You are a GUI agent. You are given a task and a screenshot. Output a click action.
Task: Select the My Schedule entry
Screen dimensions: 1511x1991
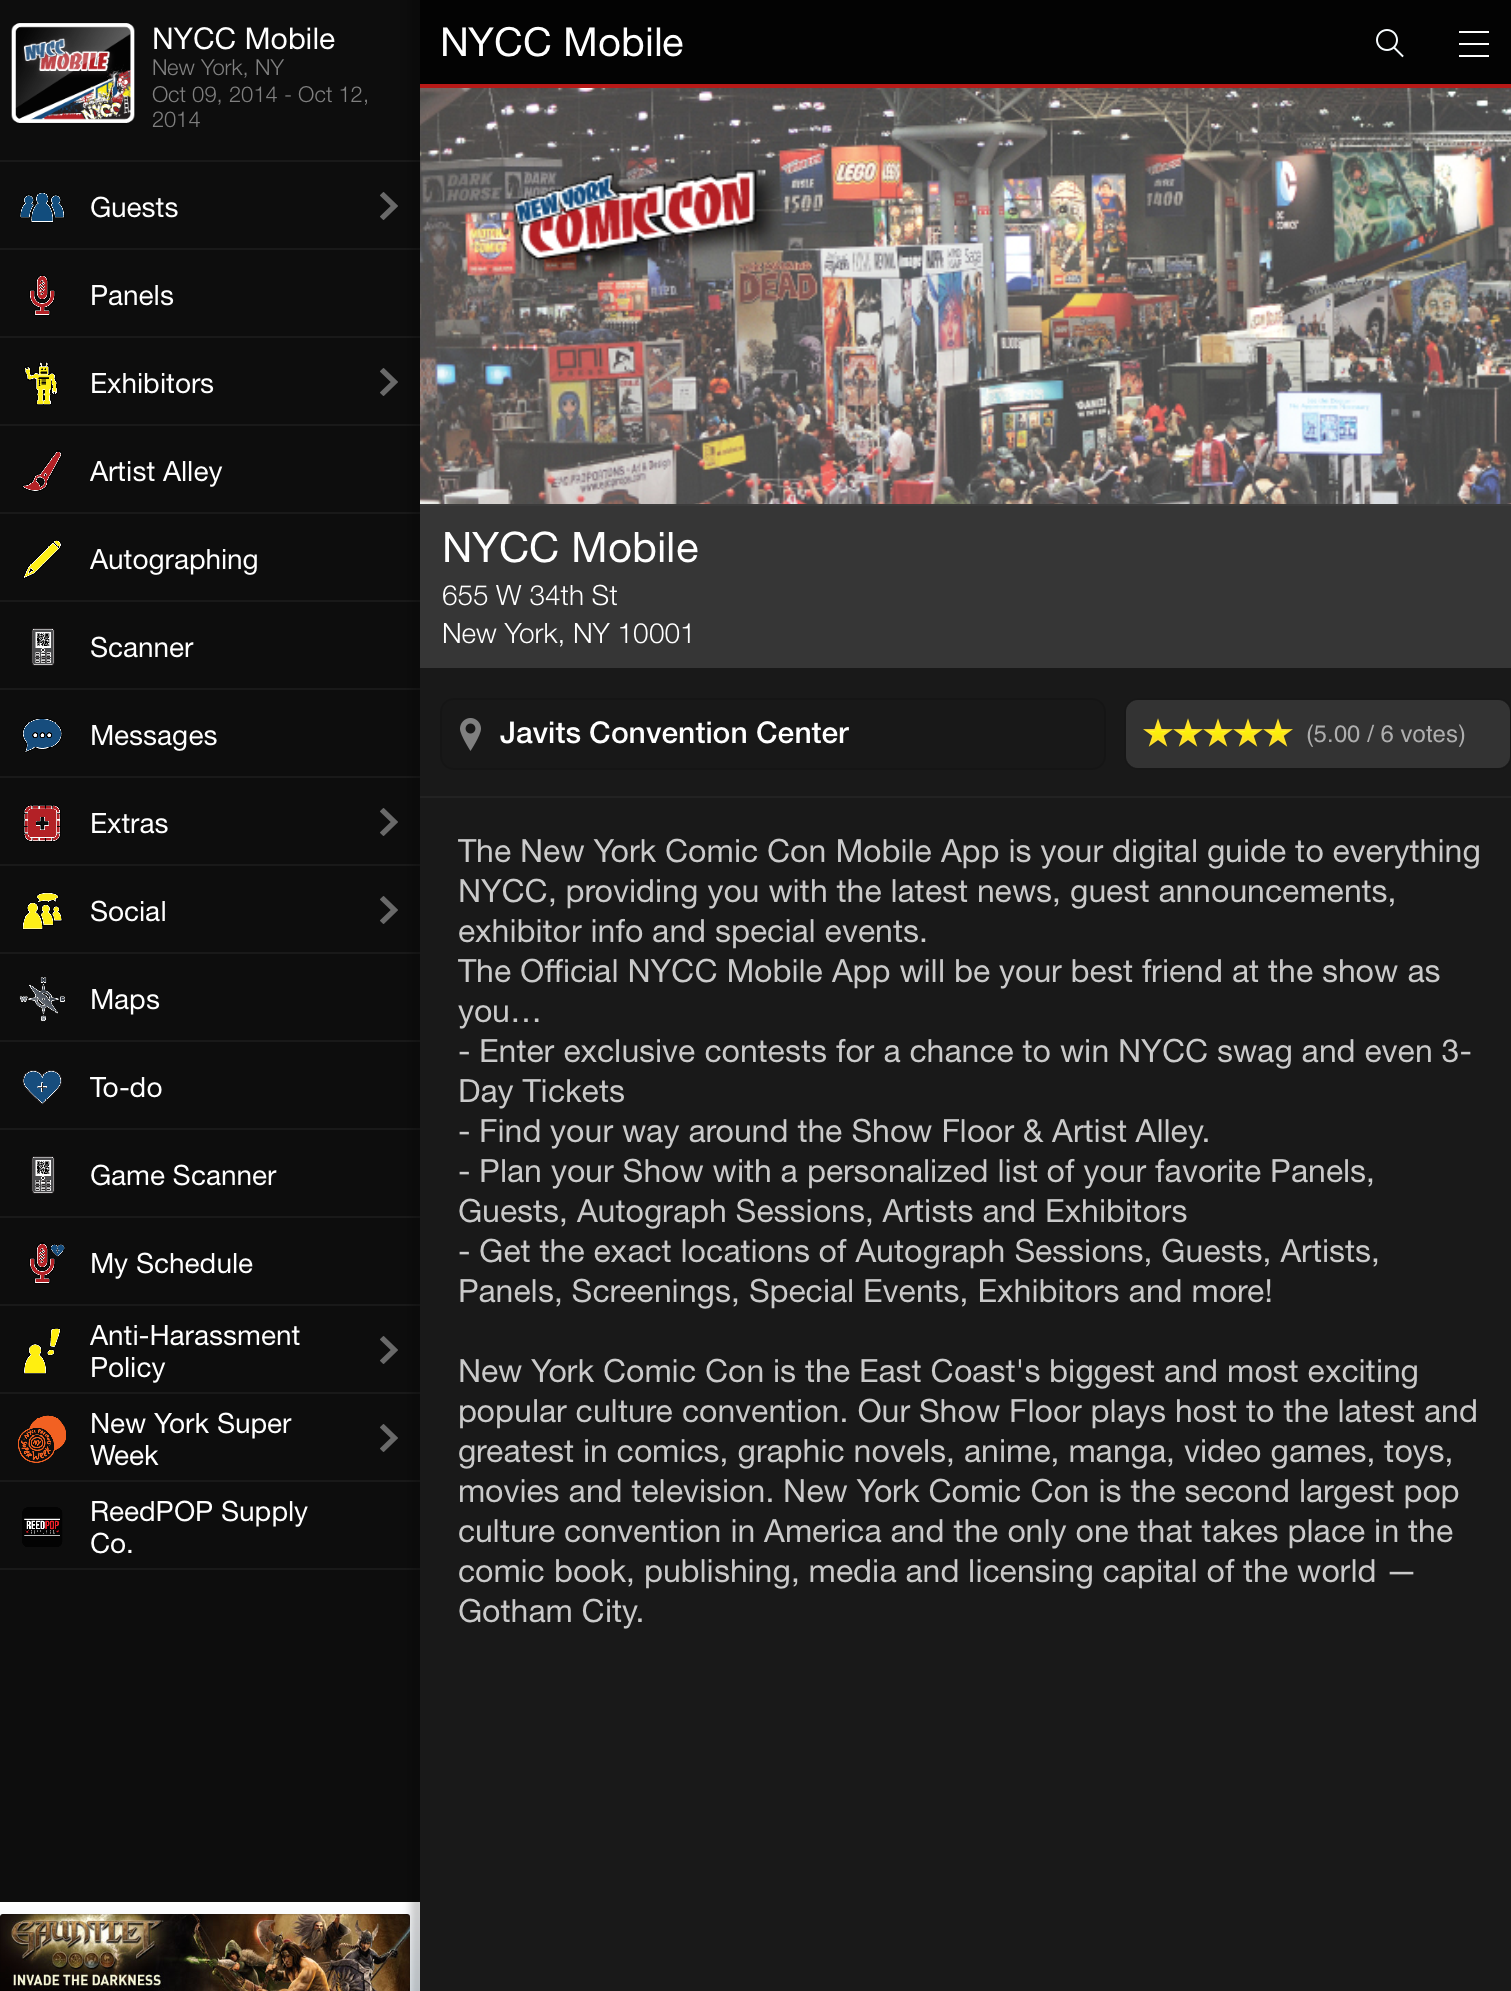tap(210, 1263)
